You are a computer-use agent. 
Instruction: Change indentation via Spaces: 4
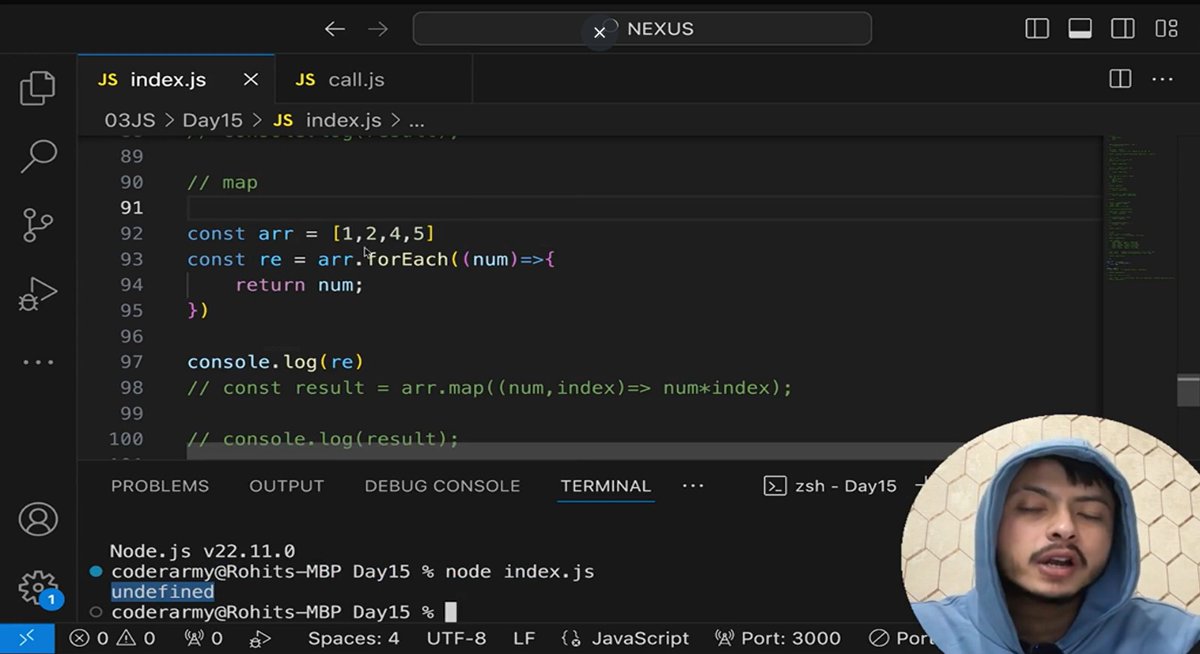click(353, 638)
